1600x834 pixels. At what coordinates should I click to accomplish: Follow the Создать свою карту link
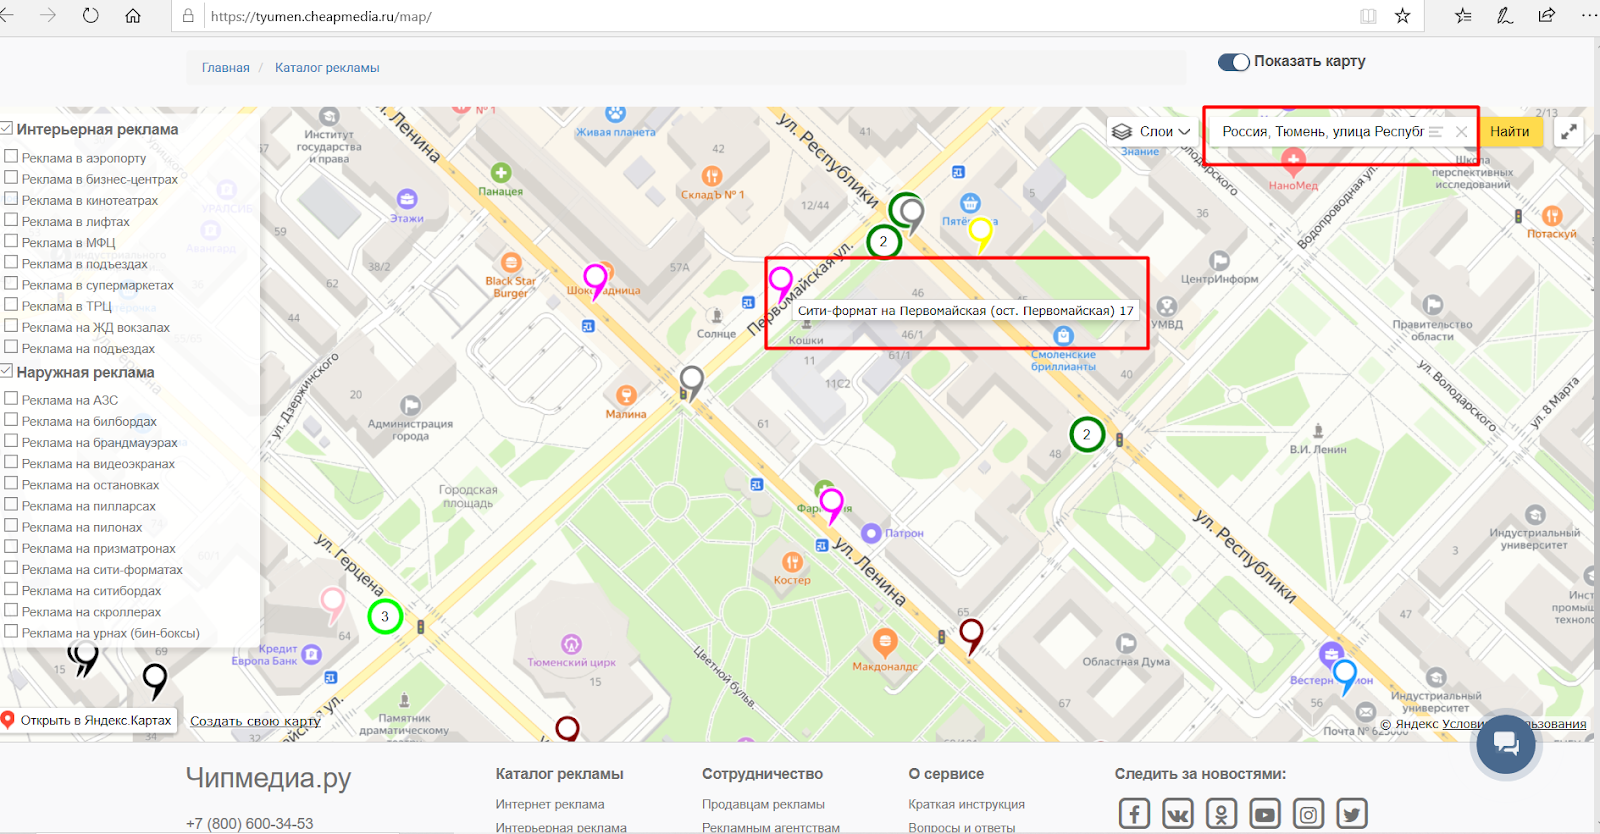click(x=255, y=721)
